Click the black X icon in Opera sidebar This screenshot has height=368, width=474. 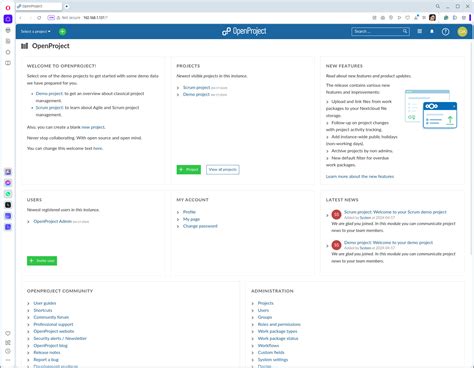pyautogui.click(x=8, y=205)
